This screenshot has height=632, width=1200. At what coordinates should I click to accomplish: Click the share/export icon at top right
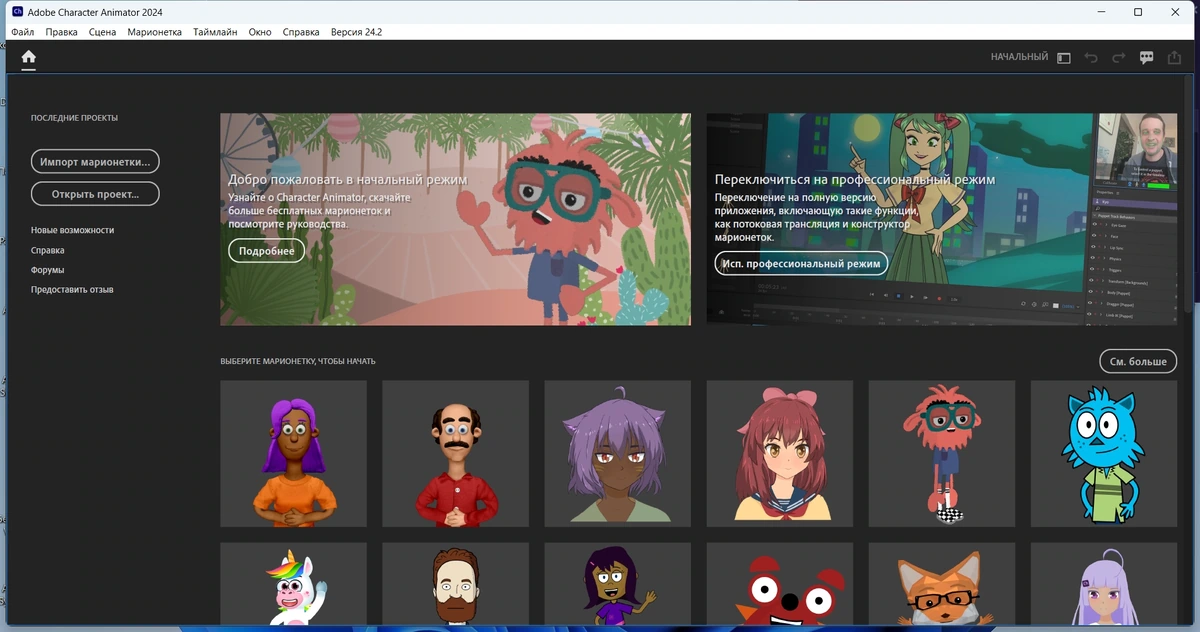1175,58
